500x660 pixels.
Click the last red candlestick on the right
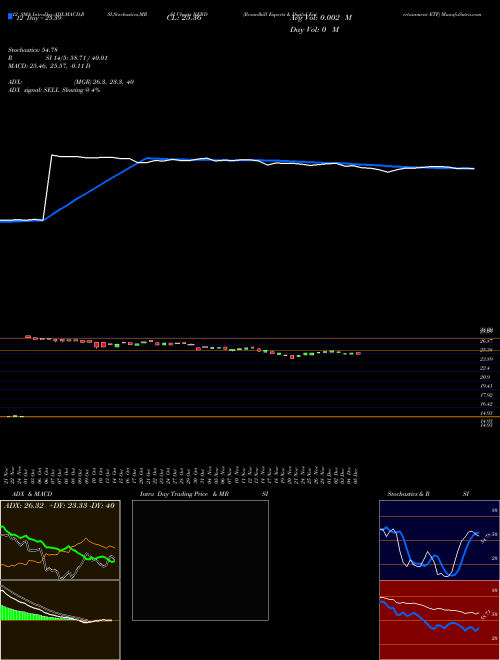pos(358,354)
